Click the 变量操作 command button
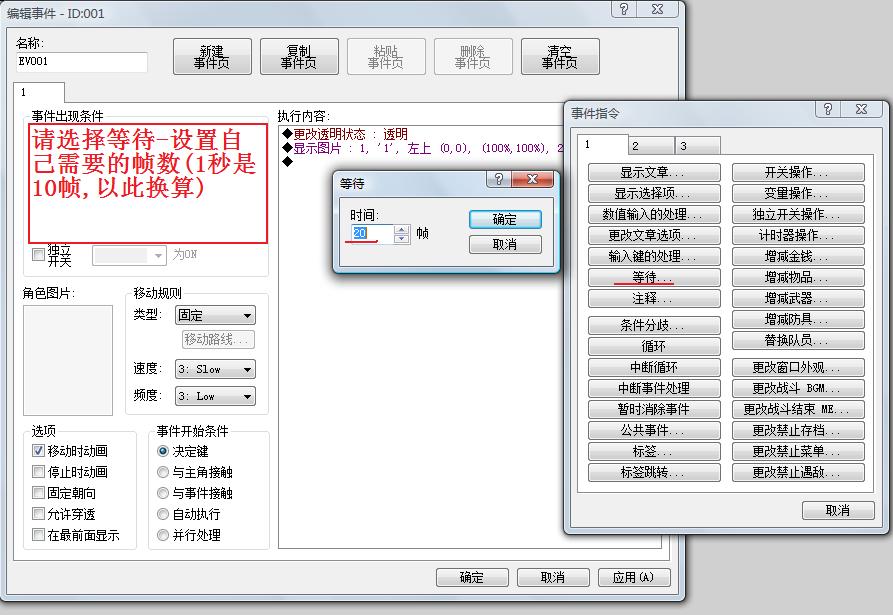The image size is (893, 615). point(798,194)
